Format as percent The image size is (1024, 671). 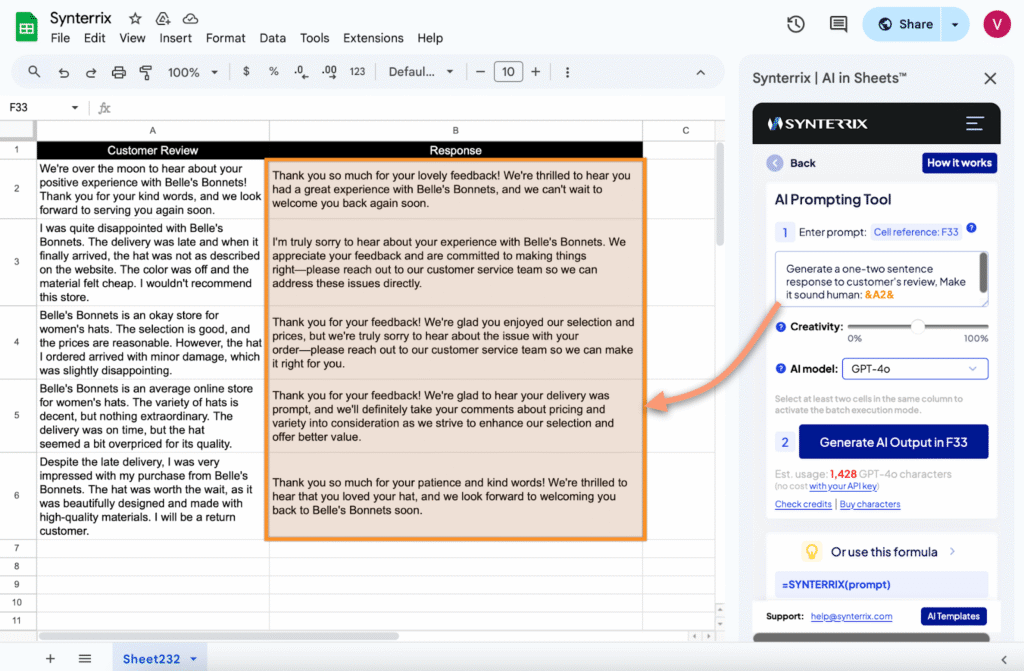click(274, 72)
